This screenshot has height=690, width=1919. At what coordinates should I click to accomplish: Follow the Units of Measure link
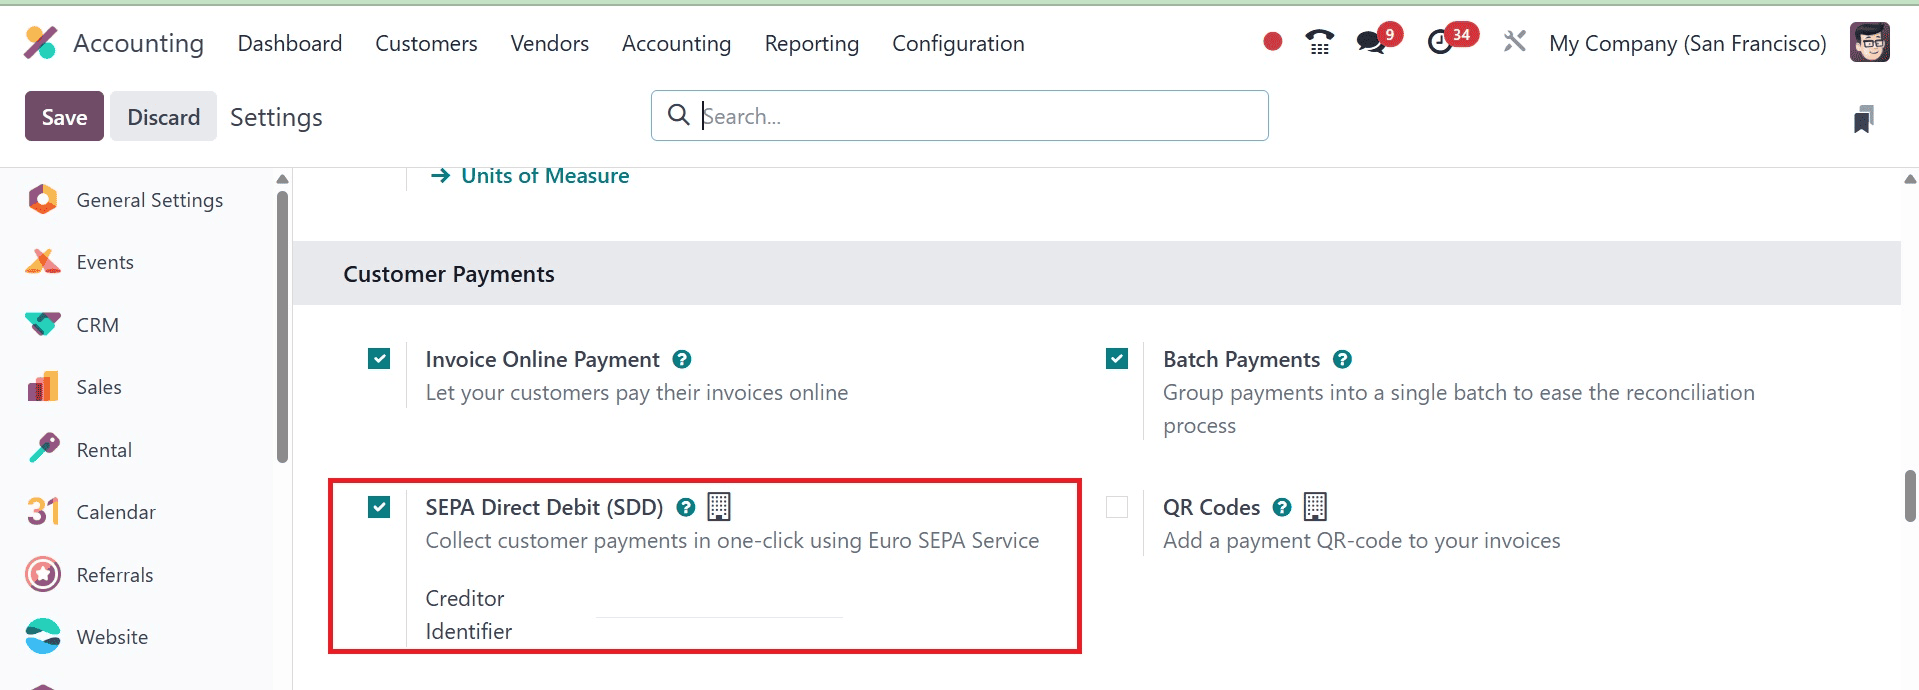[545, 176]
